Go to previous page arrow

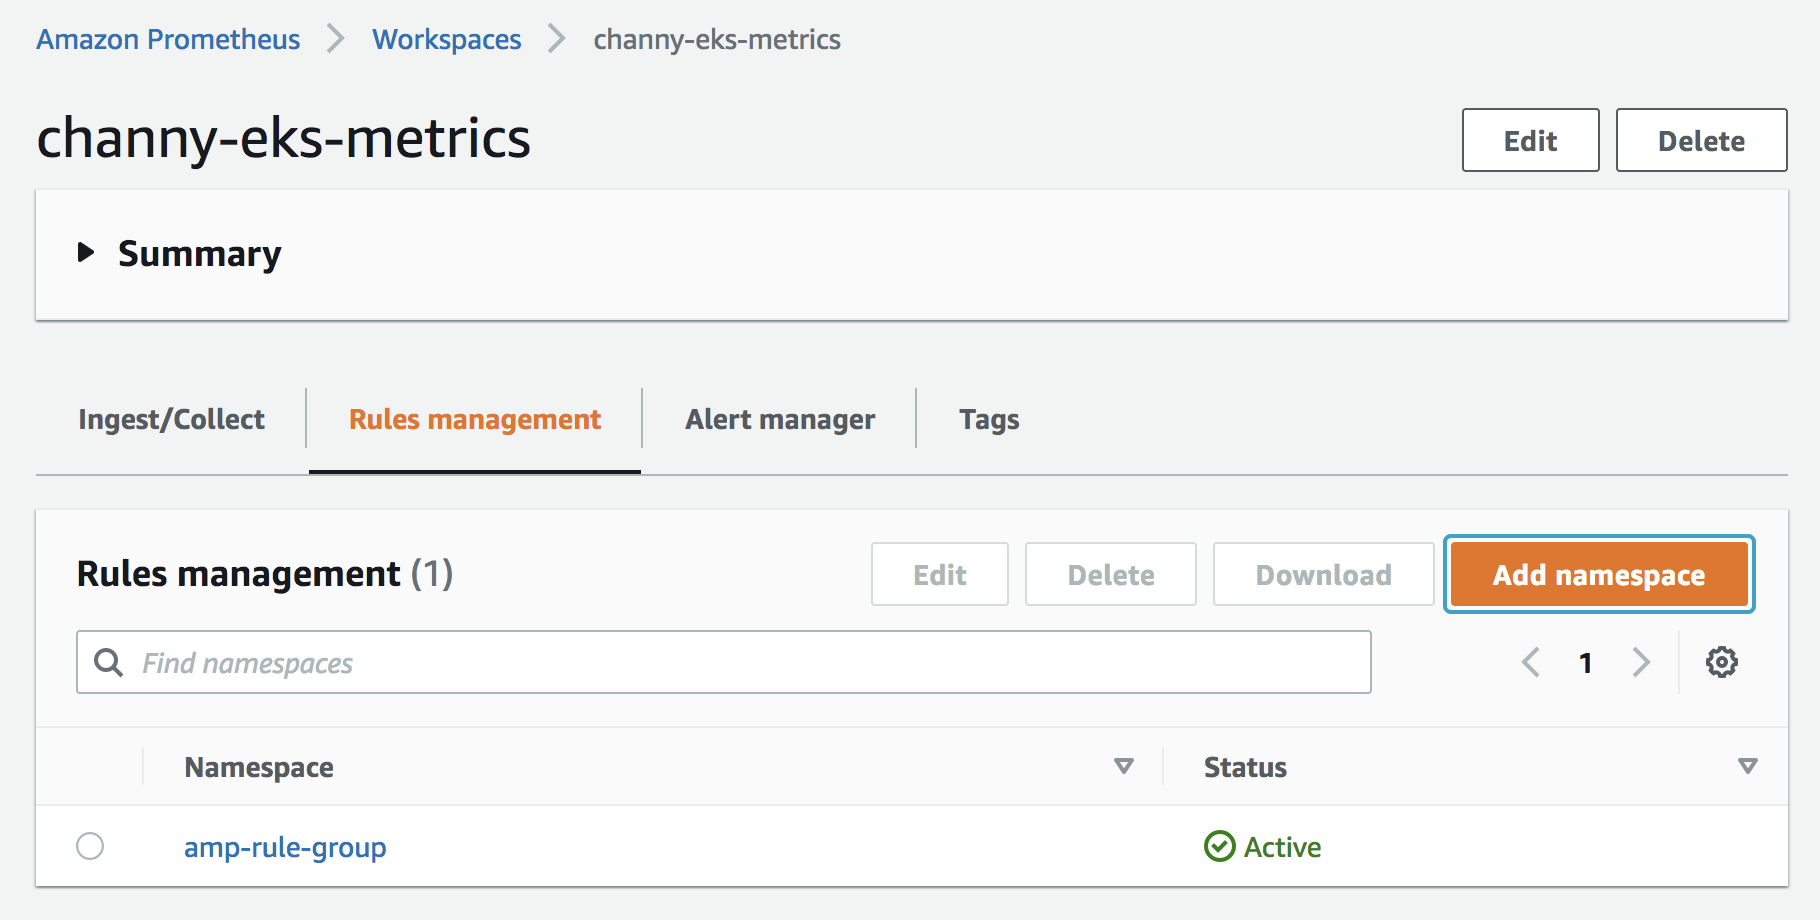point(1530,662)
